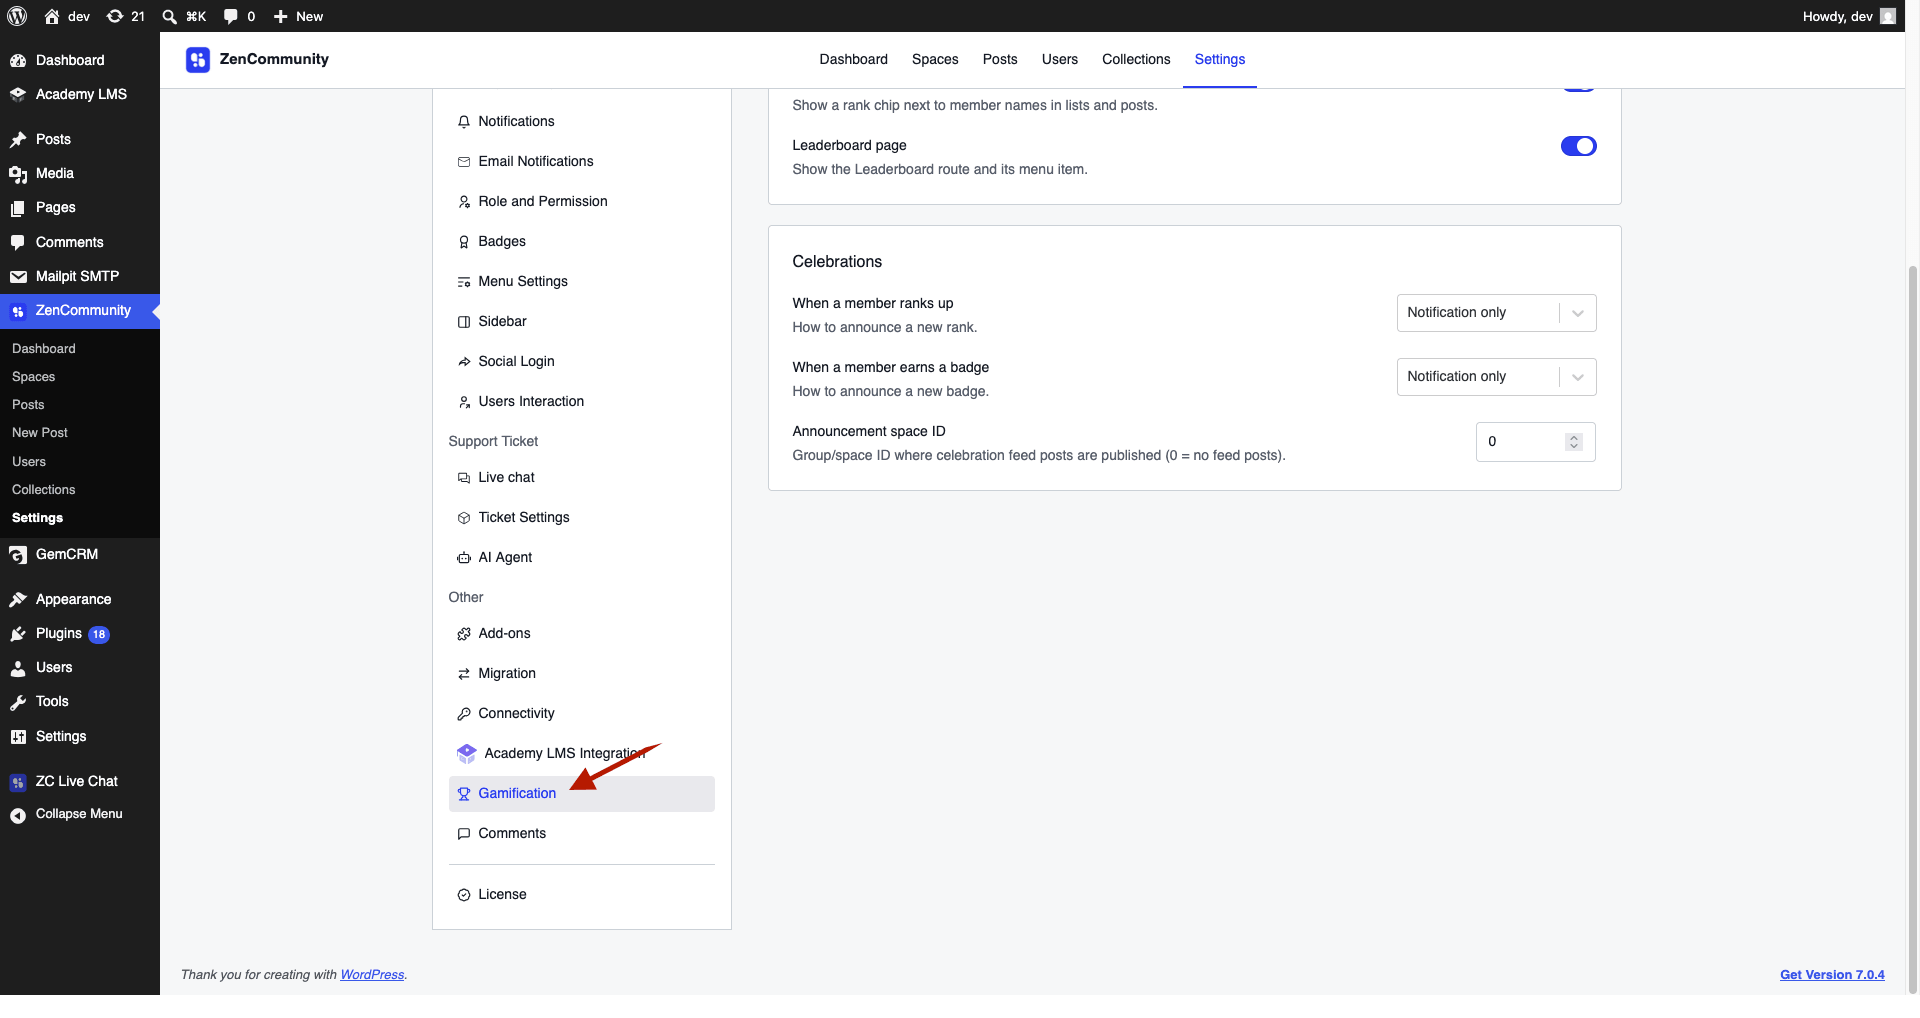
Task: Open the member ranks up announcement dropdown
Action: click(x=1496, y=313)
